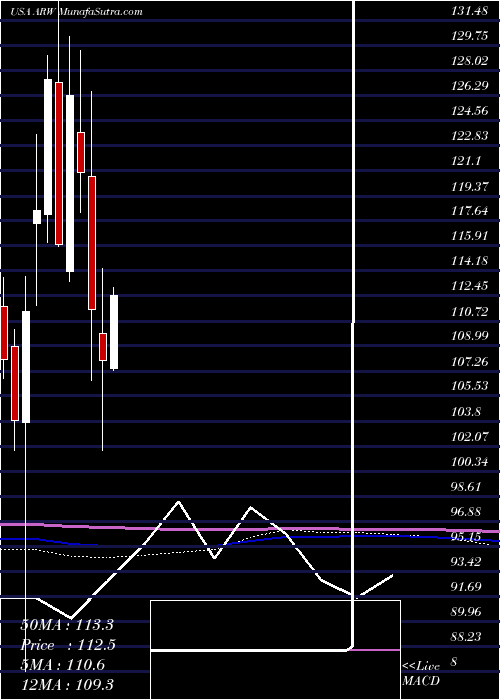Click the 96.88 price axis label
Image resolution: width=500 pixels, height=700 pixels.
tap(467, 511)
